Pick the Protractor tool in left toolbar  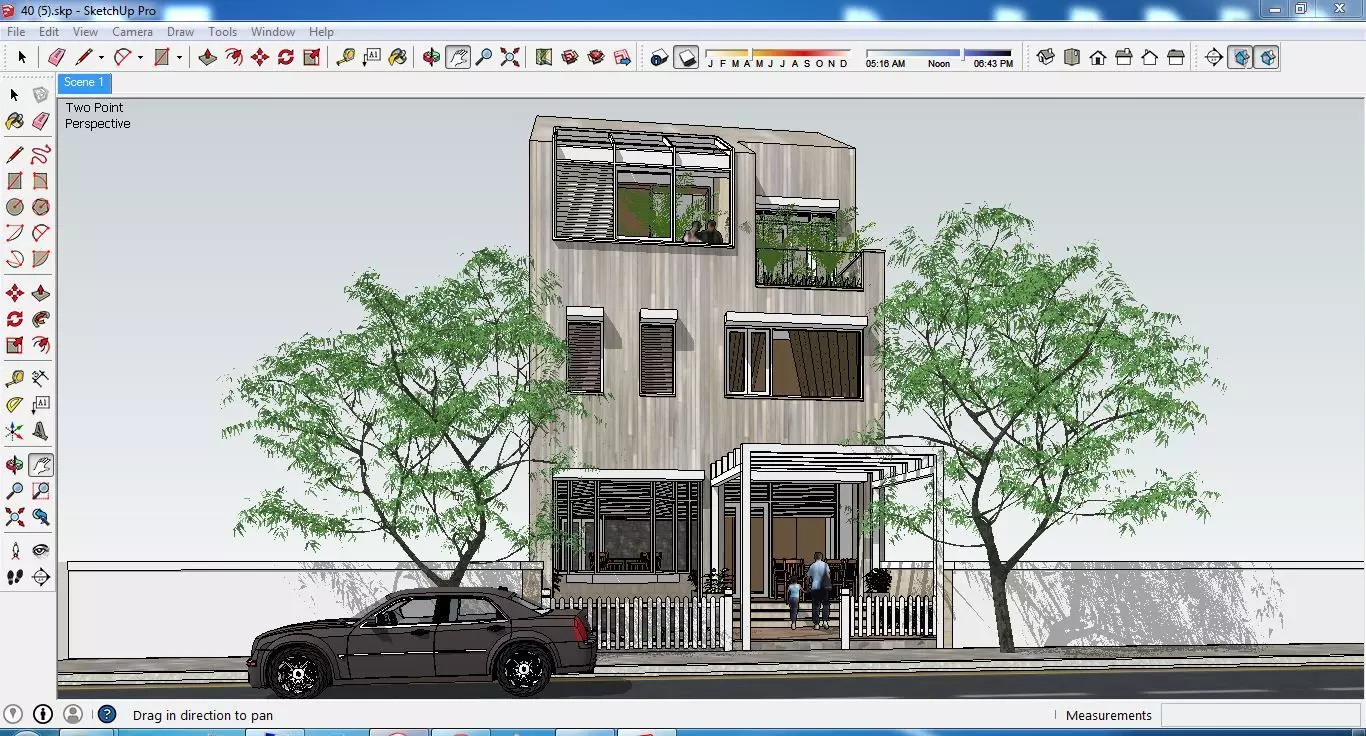coord(15,405)
